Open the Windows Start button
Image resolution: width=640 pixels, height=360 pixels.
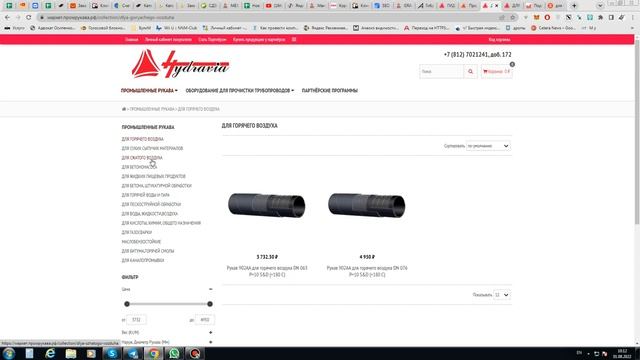tap(9, 353)
